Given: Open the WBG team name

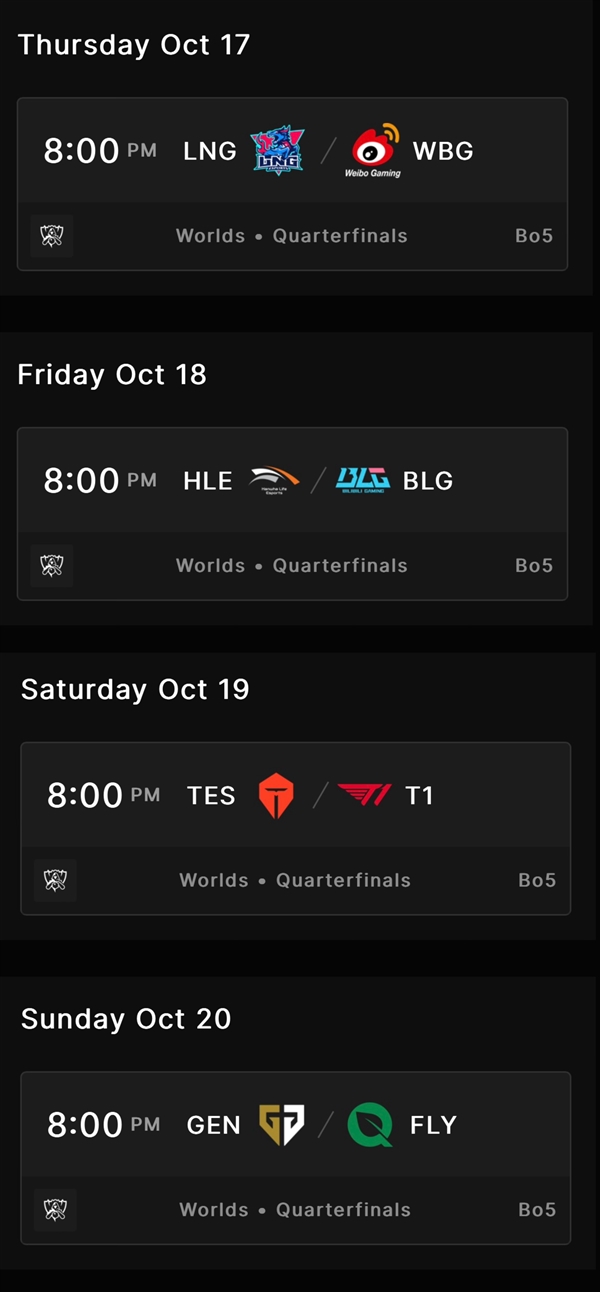Looking at the screenshot, I should coord(443,151).
